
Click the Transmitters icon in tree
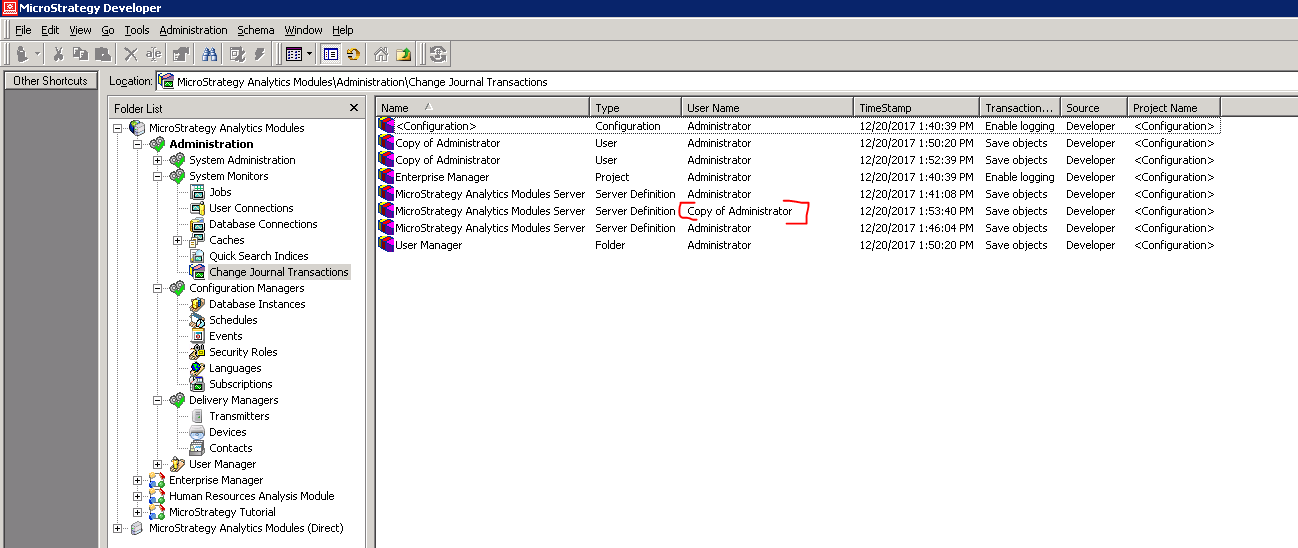click(x=197, y=416)
